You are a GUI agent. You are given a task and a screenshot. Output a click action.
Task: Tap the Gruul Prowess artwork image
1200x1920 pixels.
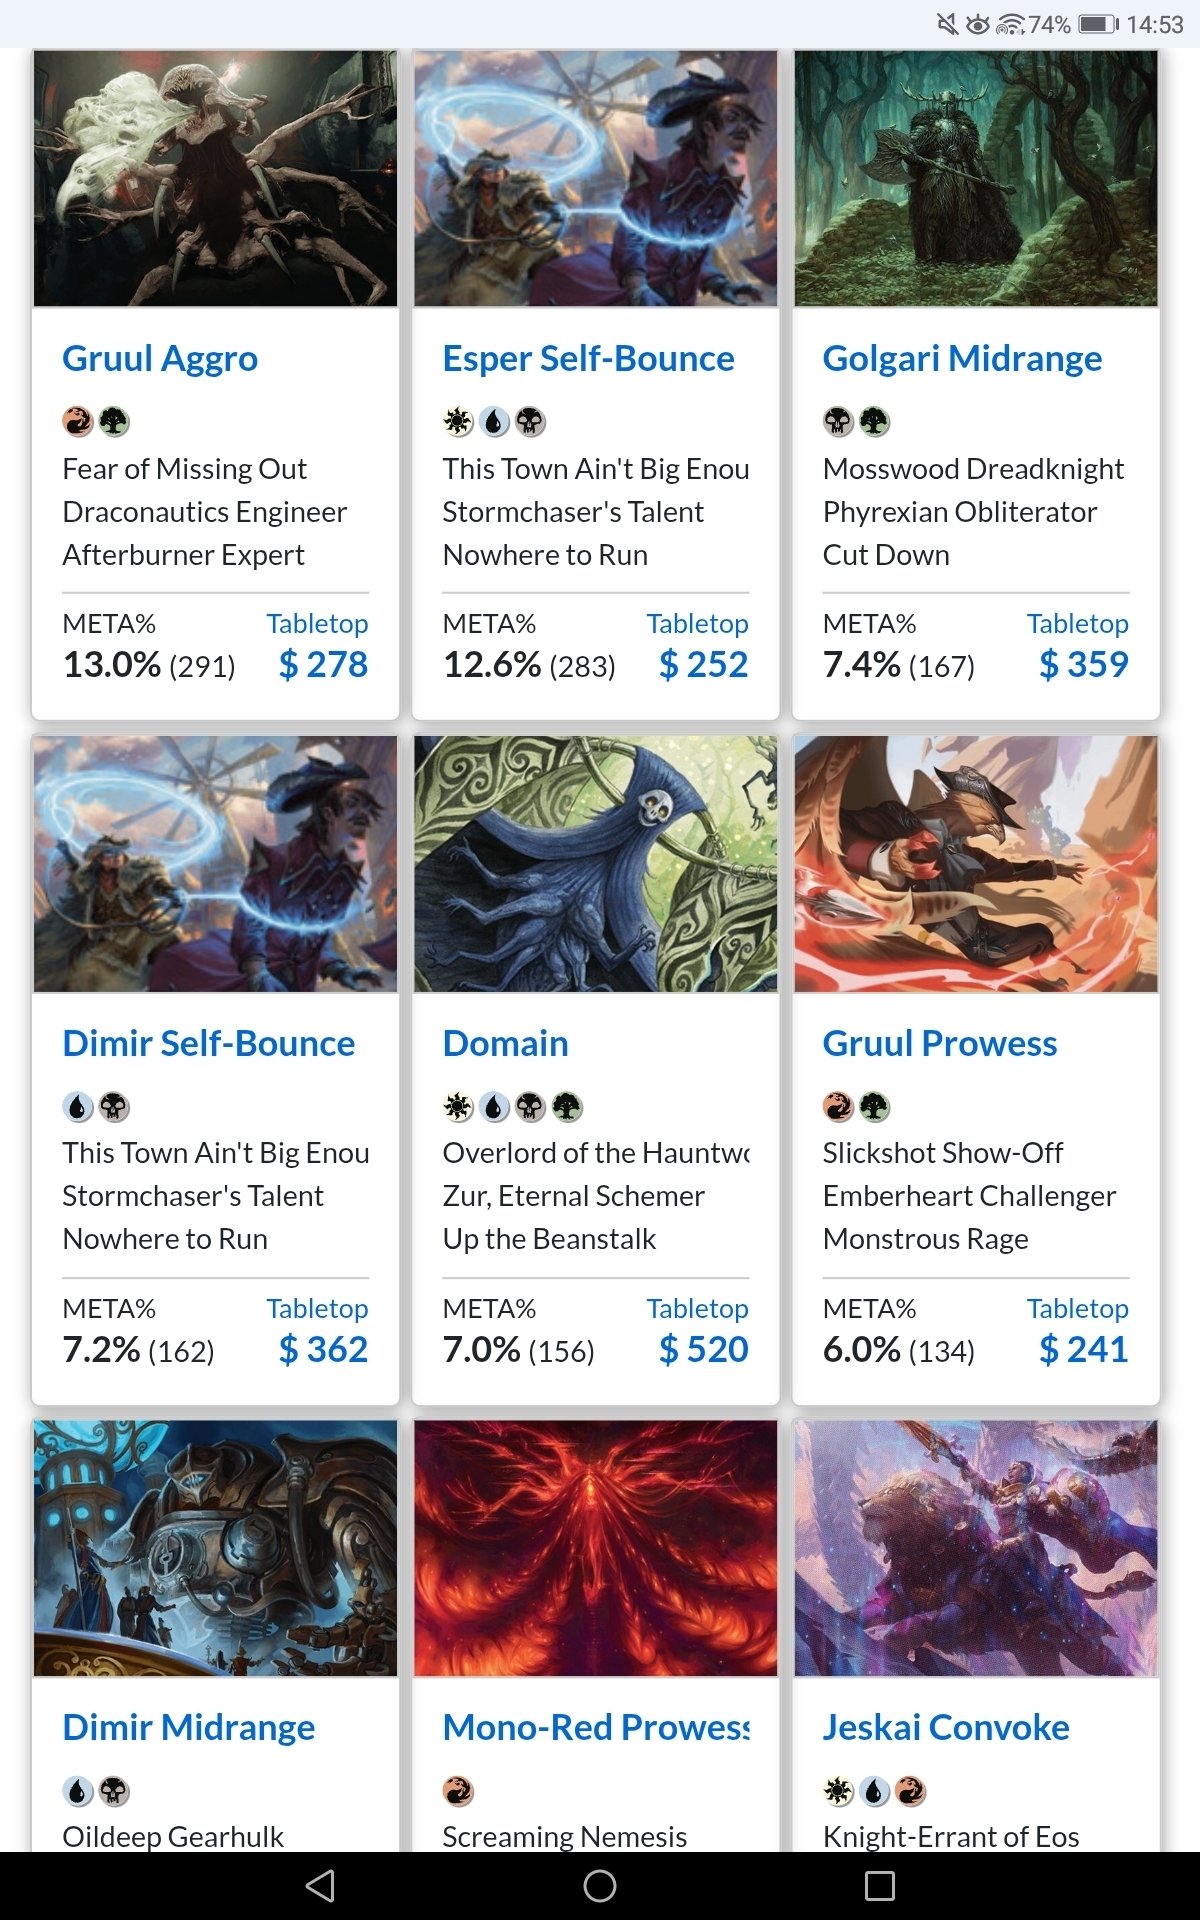pyautogui.click(x=976, y=864)
